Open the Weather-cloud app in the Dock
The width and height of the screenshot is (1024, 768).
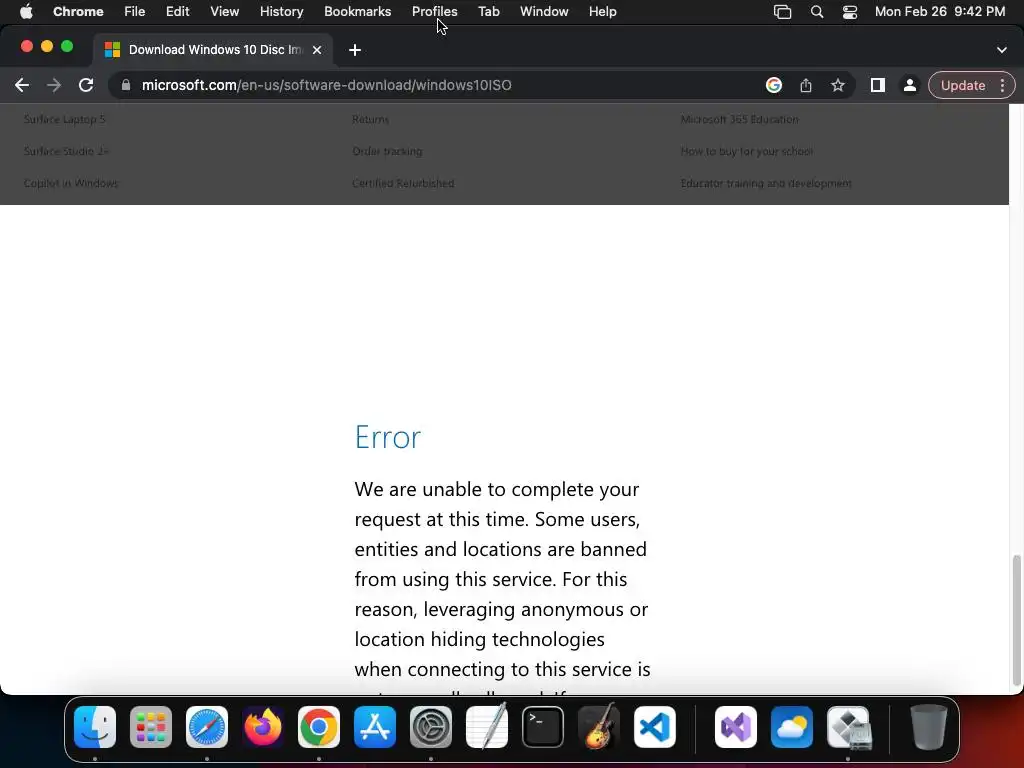pyautogui.click(x=792, y=727)
